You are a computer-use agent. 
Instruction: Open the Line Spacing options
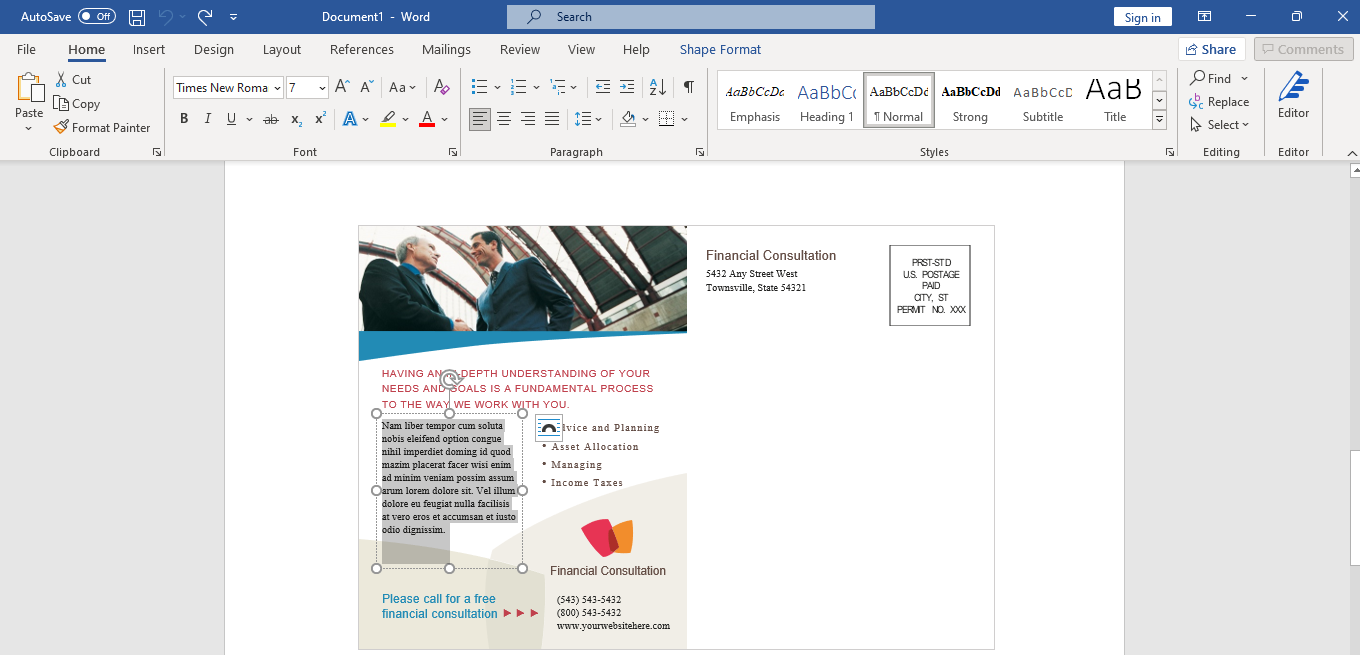(x=590, y=118)
